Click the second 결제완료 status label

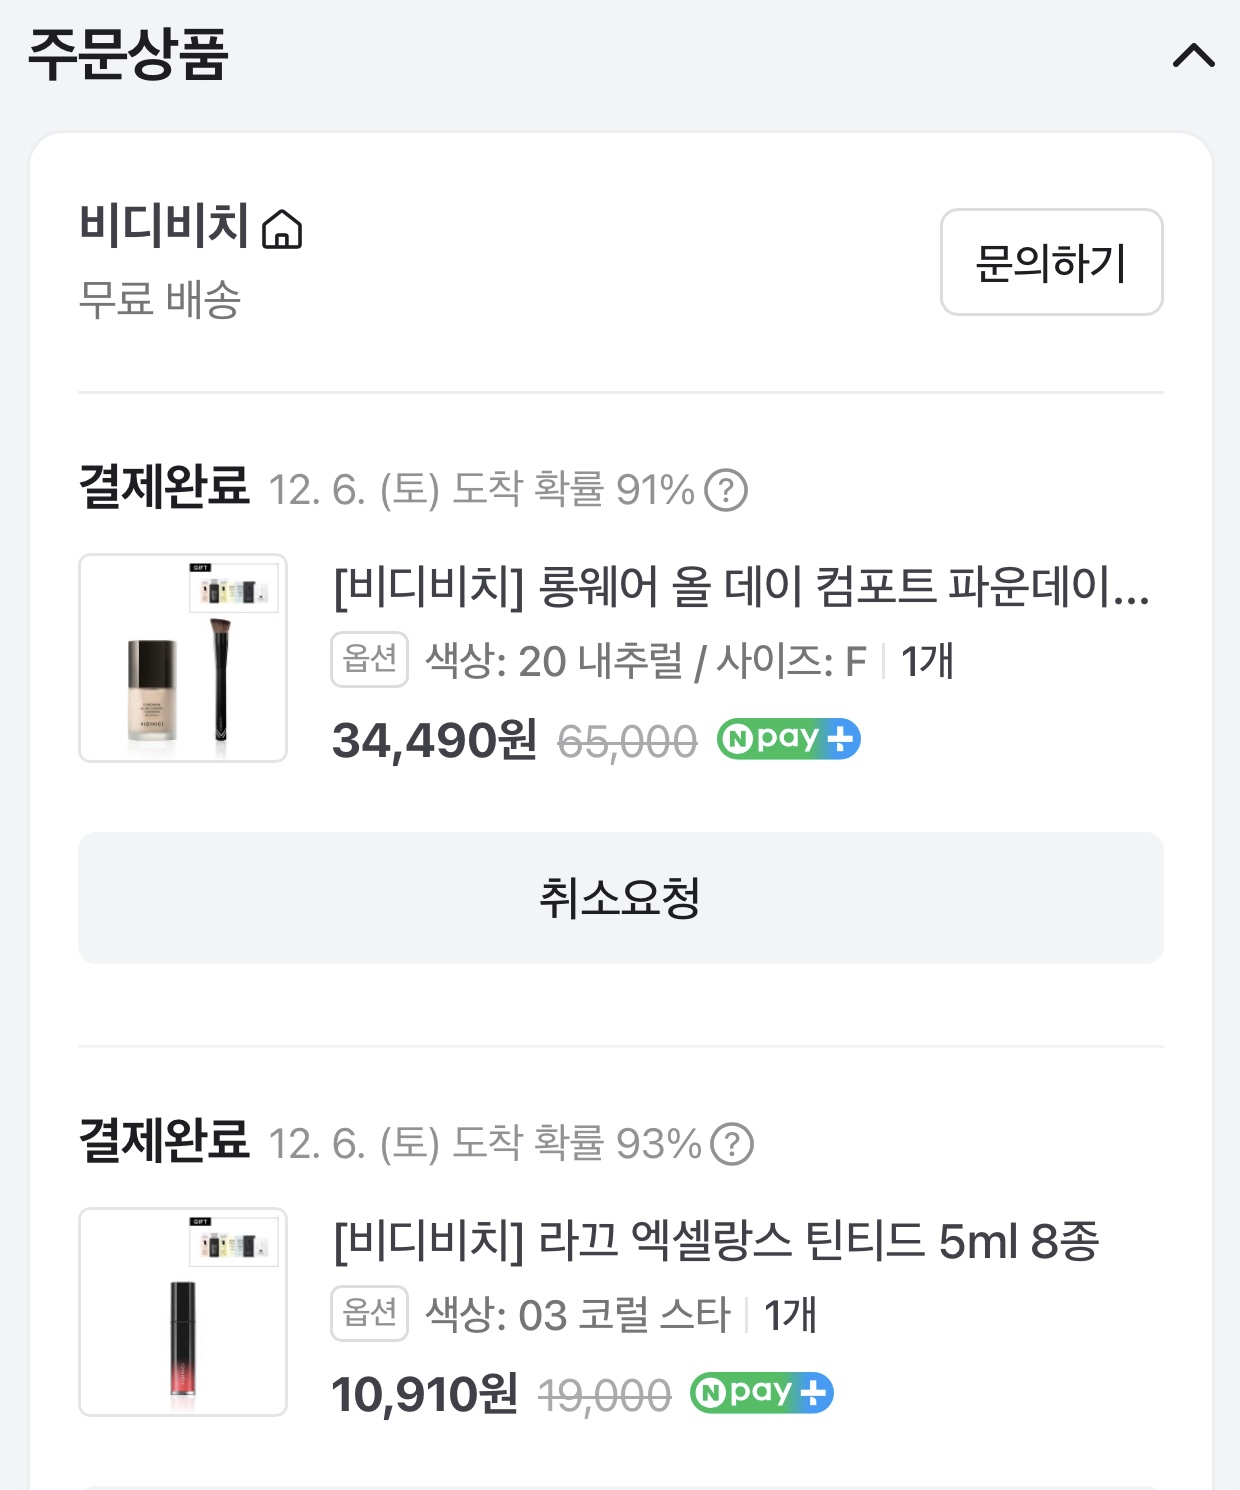(164, 1141)
